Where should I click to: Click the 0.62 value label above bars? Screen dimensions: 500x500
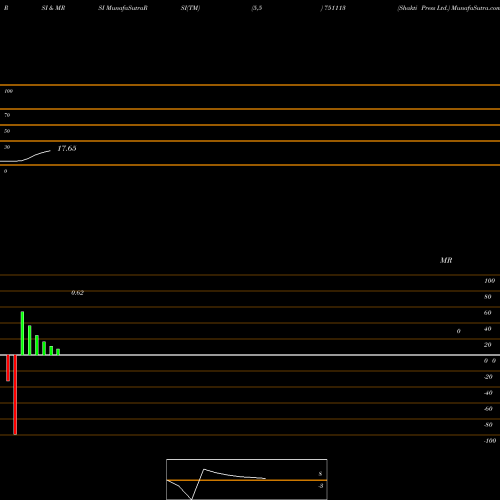[77, 293]
